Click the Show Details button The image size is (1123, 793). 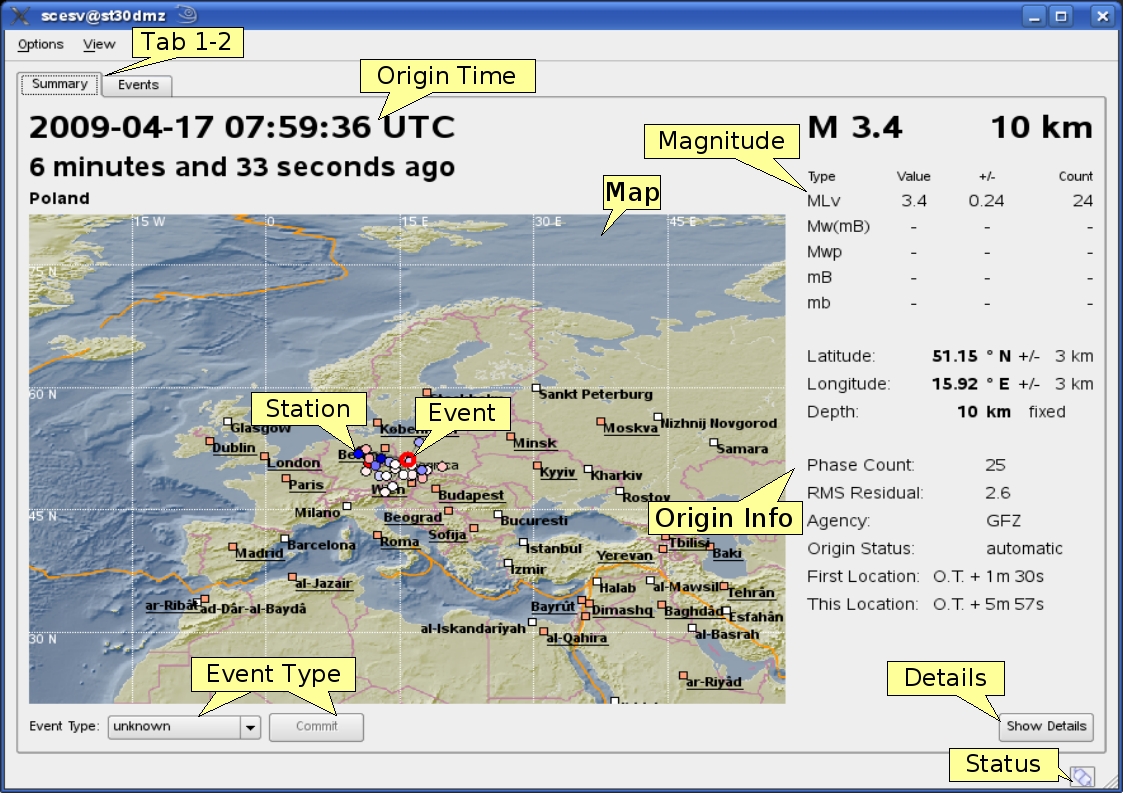tap(1046, 726)
